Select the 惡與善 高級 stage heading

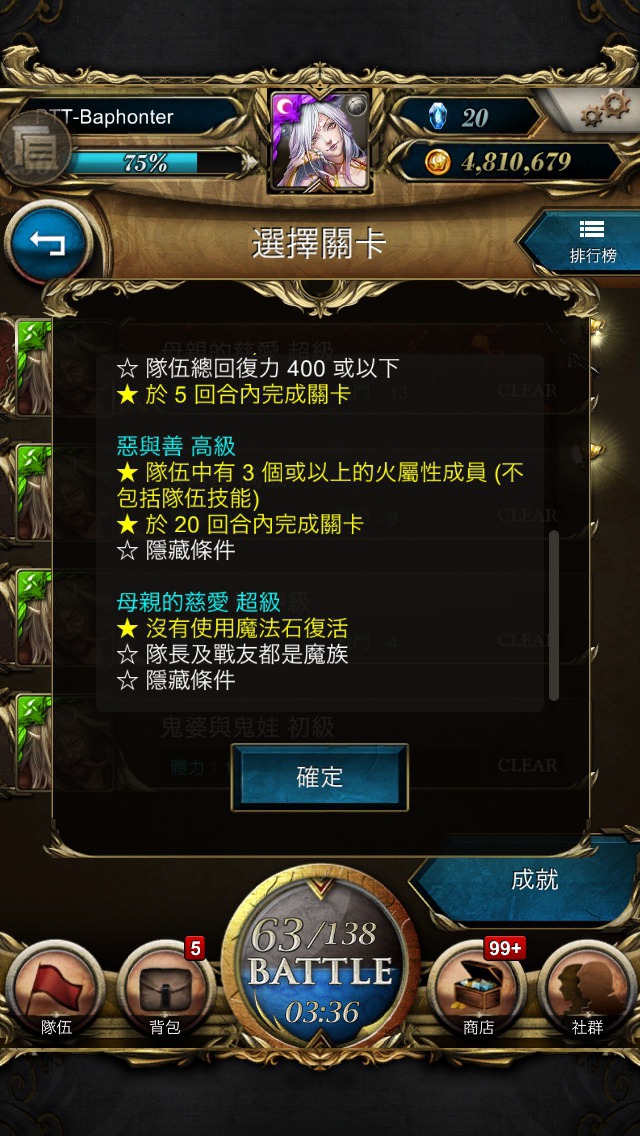176,445
